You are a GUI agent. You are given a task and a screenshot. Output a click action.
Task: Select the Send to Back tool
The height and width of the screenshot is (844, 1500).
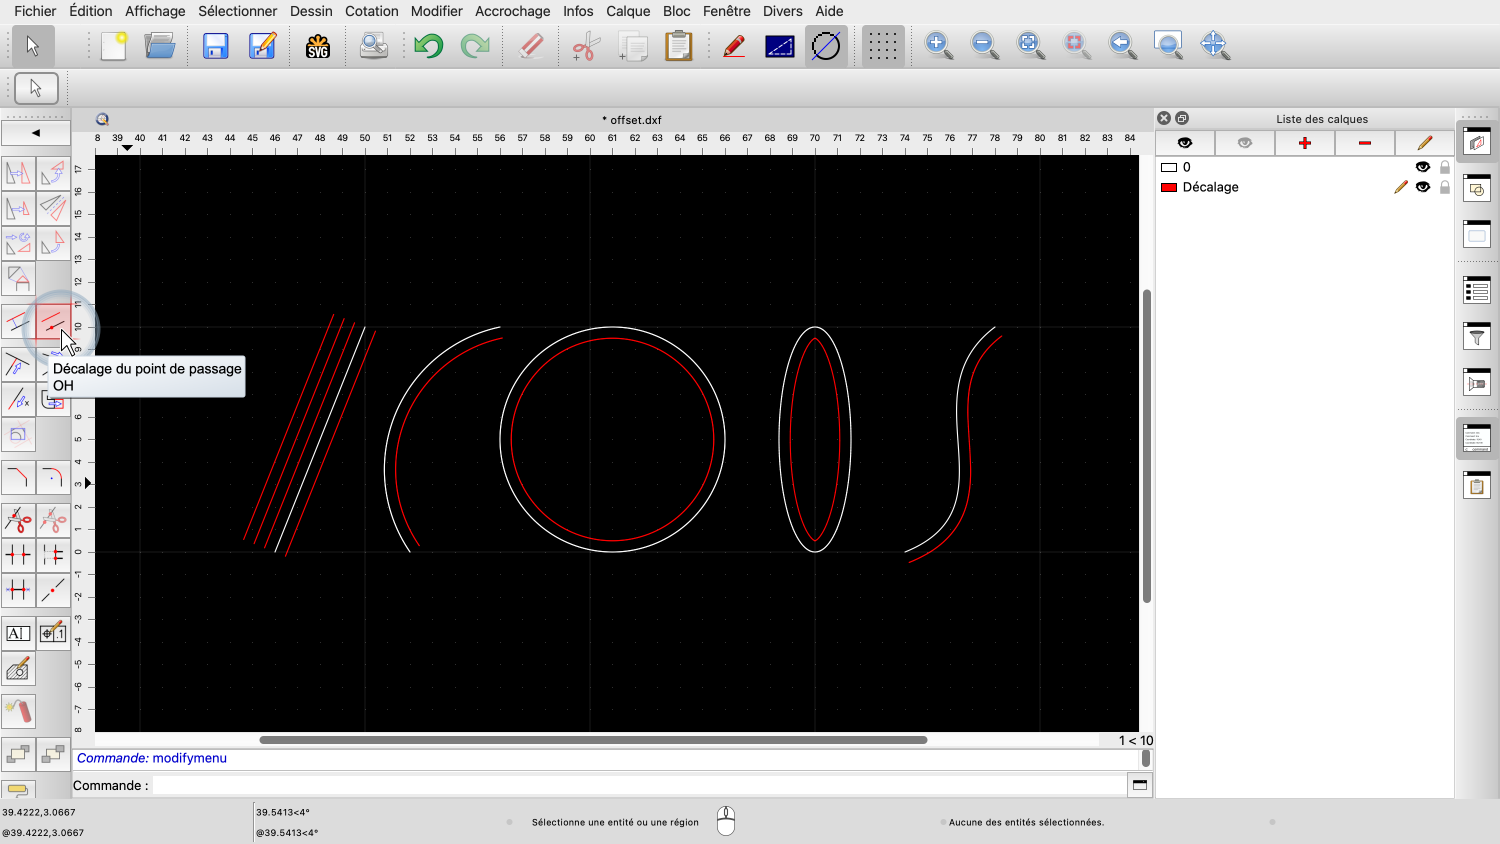(53, 753)
